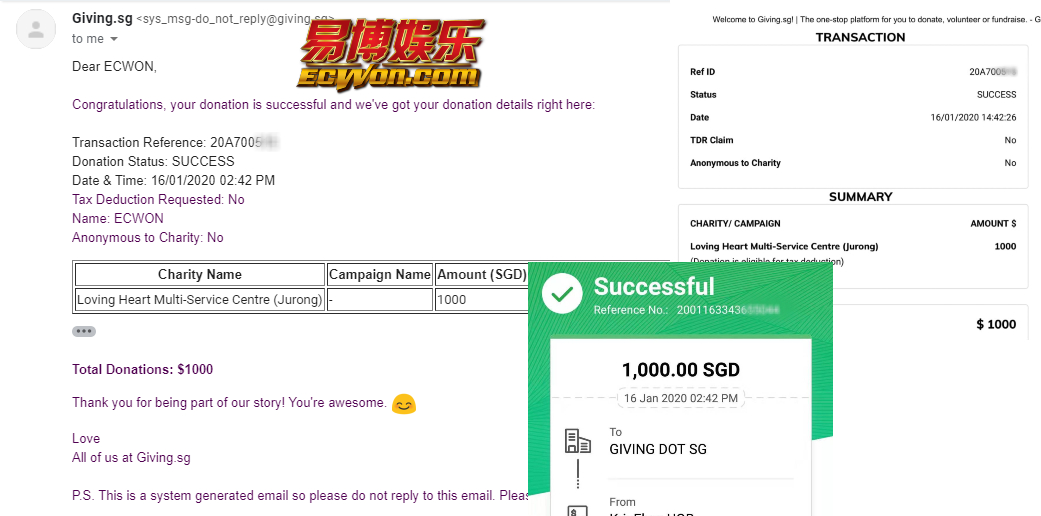Select the Charity Name table header

click(200, 274)
